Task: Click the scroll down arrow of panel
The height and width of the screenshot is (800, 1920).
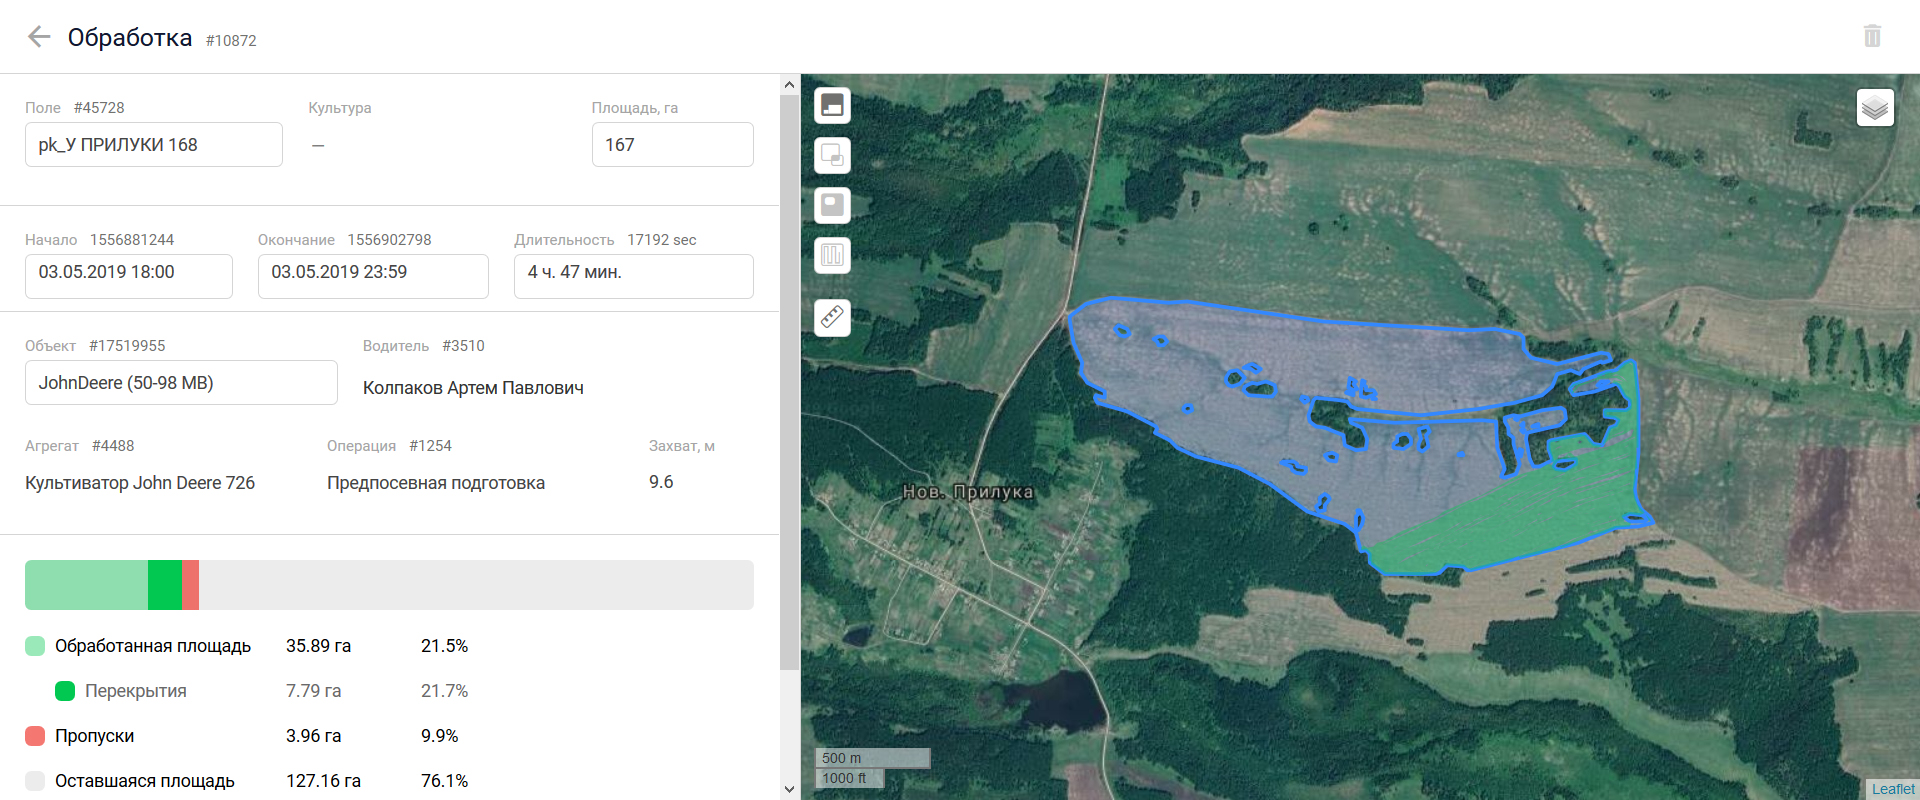Action: point(789,789)
